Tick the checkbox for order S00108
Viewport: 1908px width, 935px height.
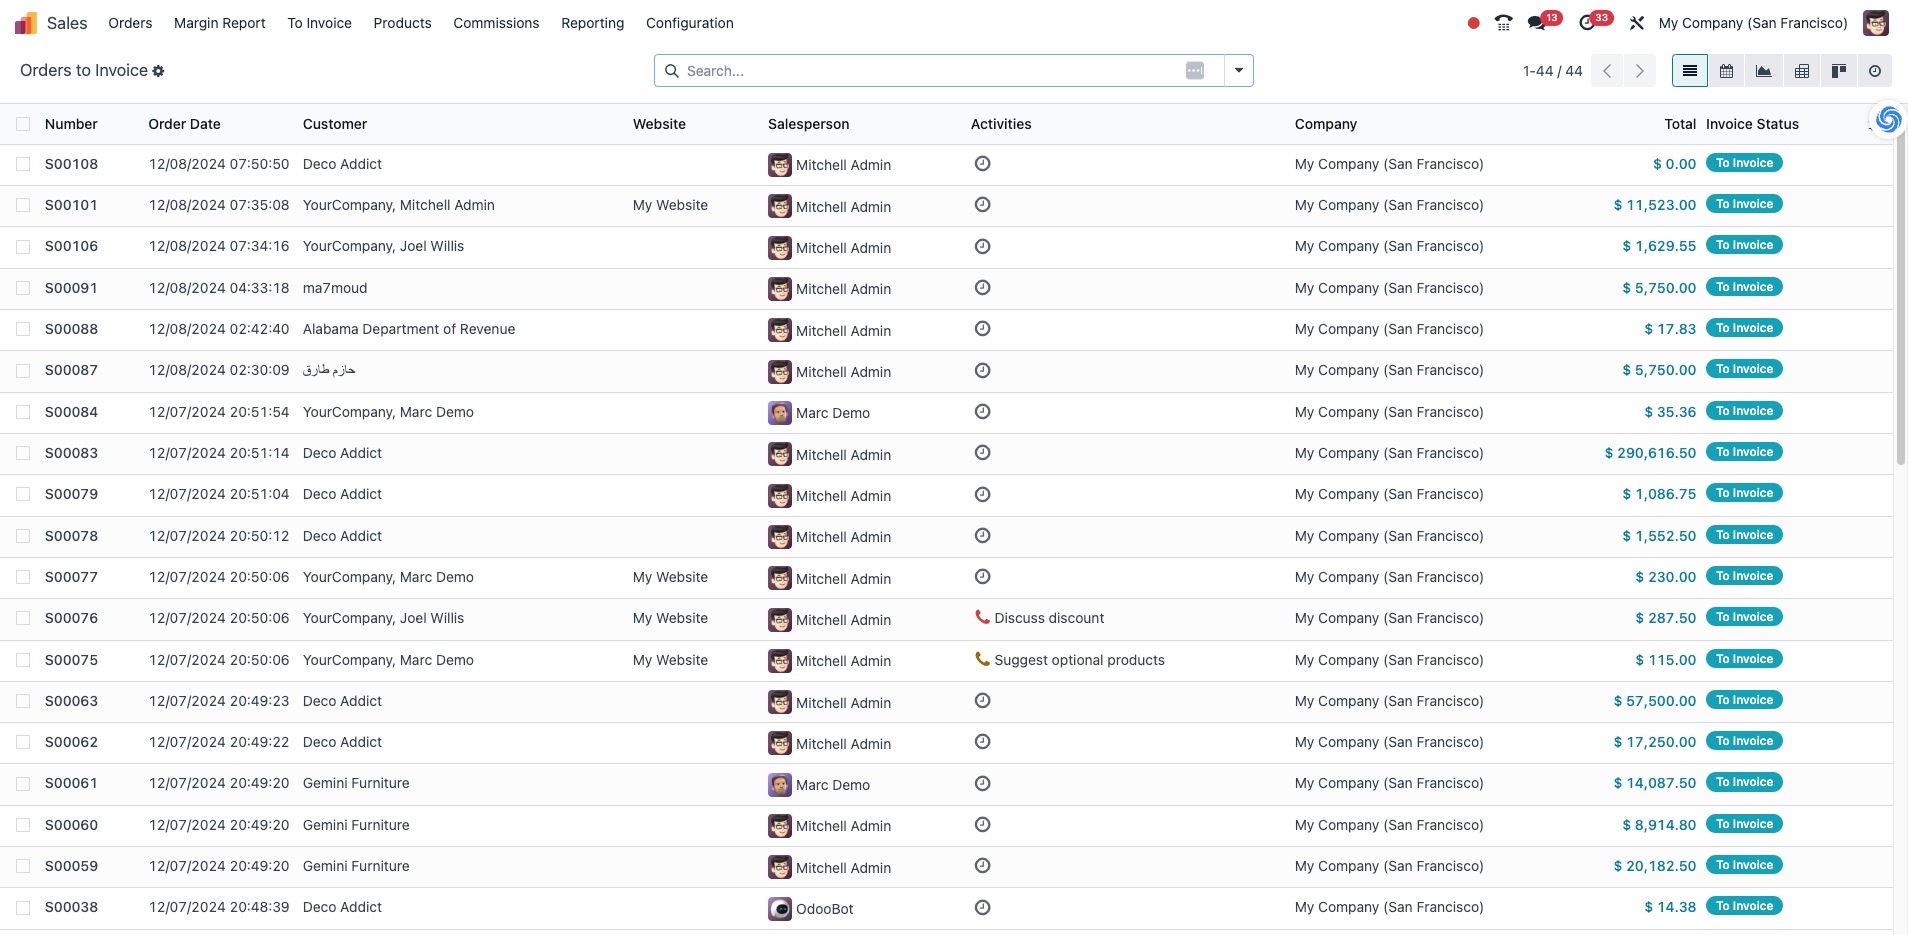pos(23,164)
